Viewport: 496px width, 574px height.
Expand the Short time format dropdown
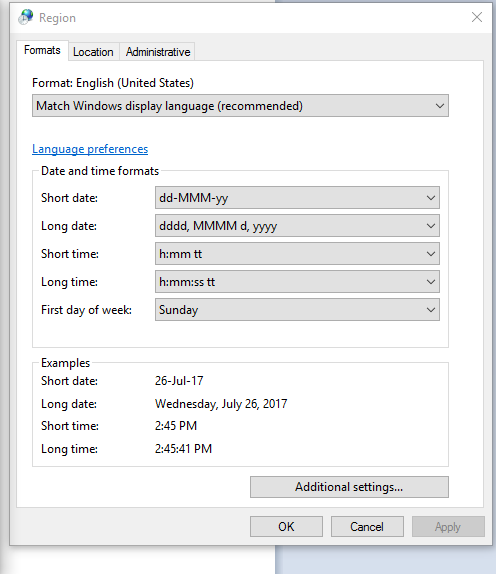(x=297, y=254)
